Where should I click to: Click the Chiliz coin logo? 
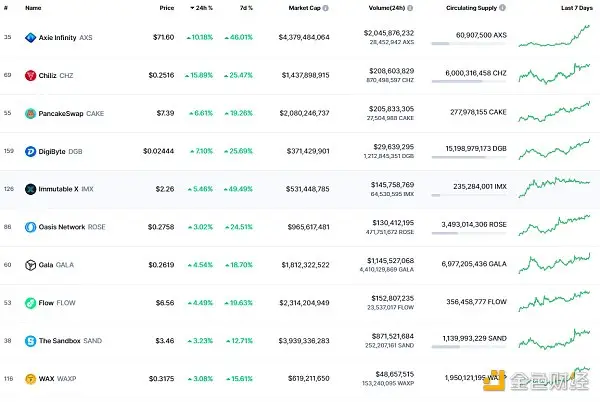tap(30, 74)
